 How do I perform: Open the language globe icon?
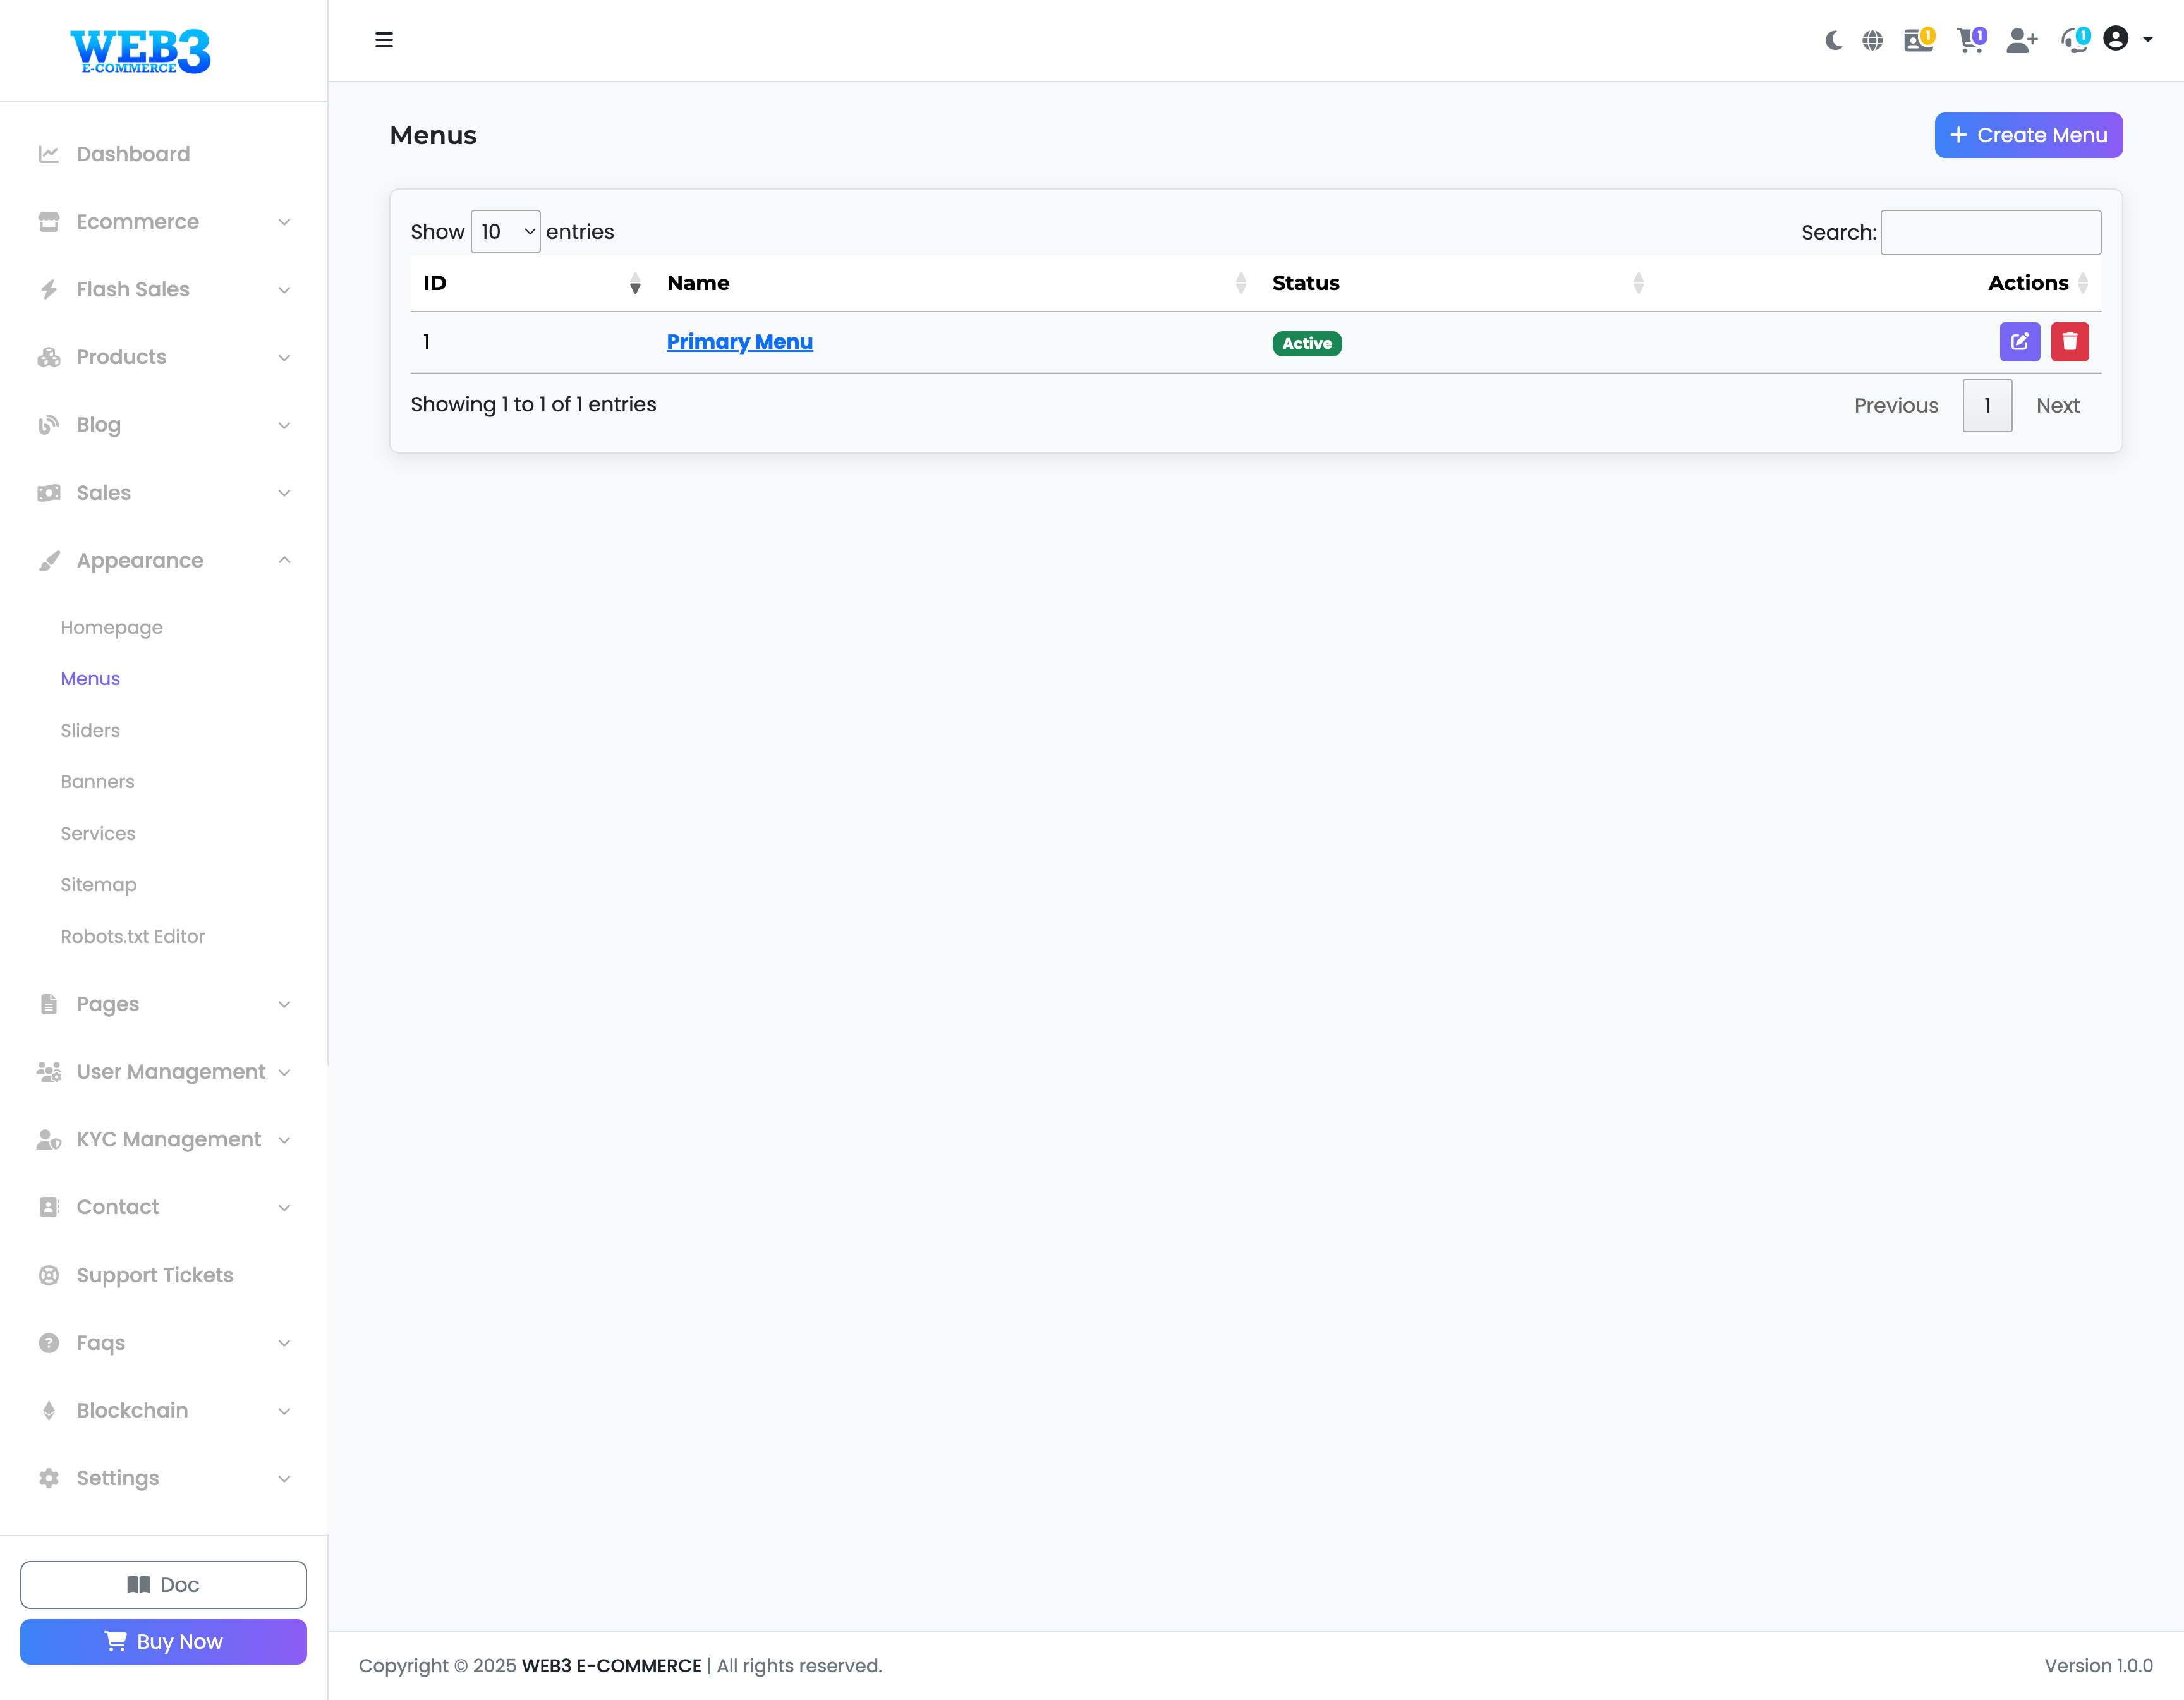tap(1872, 40)
